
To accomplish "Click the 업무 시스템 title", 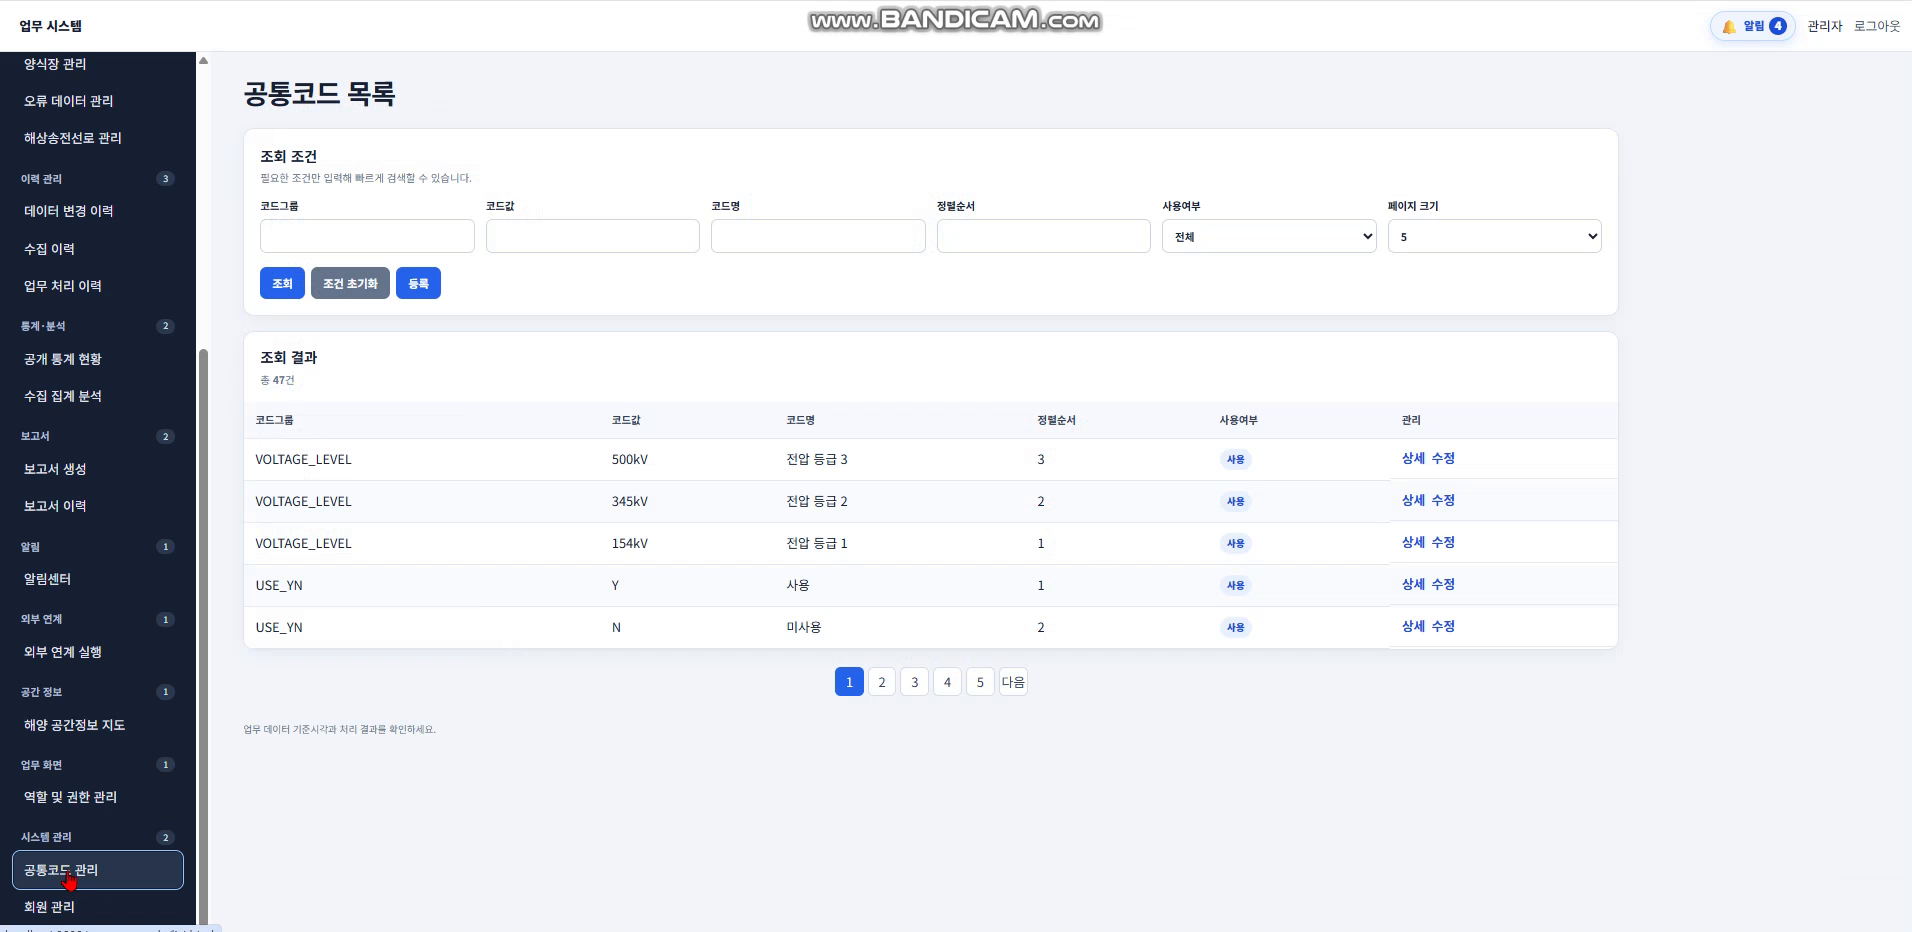I will [51, 26].
